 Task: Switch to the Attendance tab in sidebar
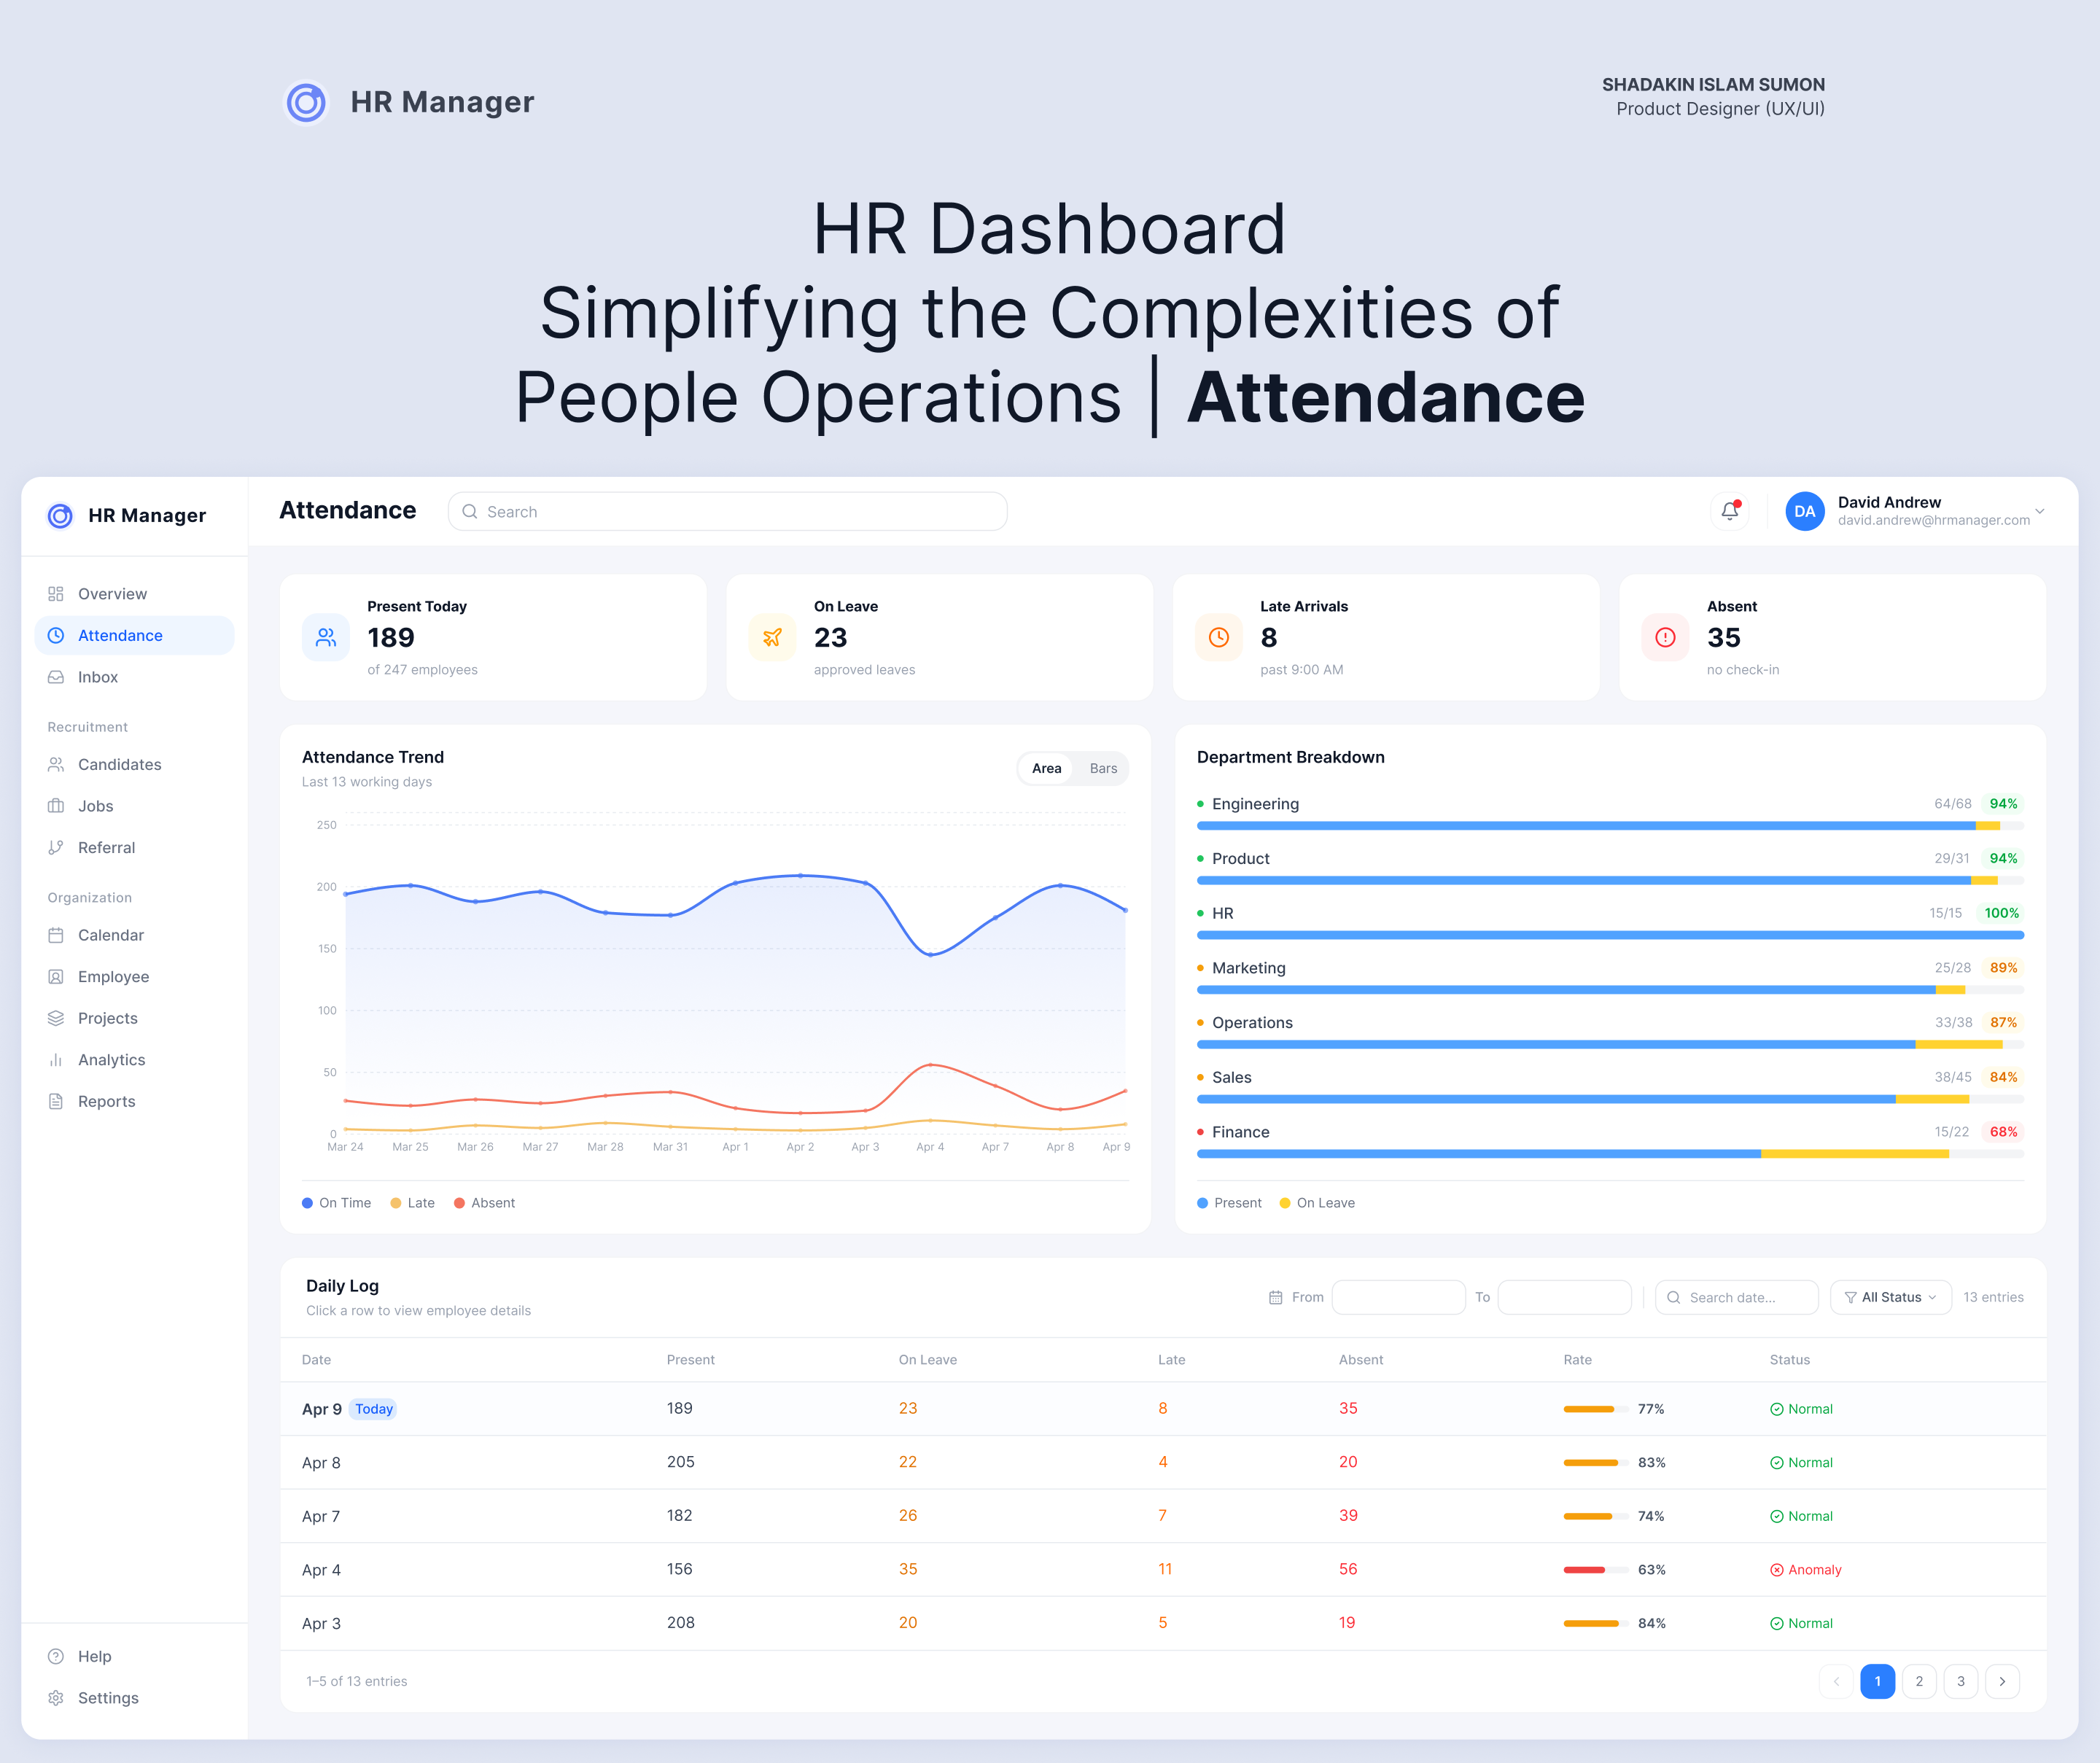pyautogui.click(x=120, y=635)
